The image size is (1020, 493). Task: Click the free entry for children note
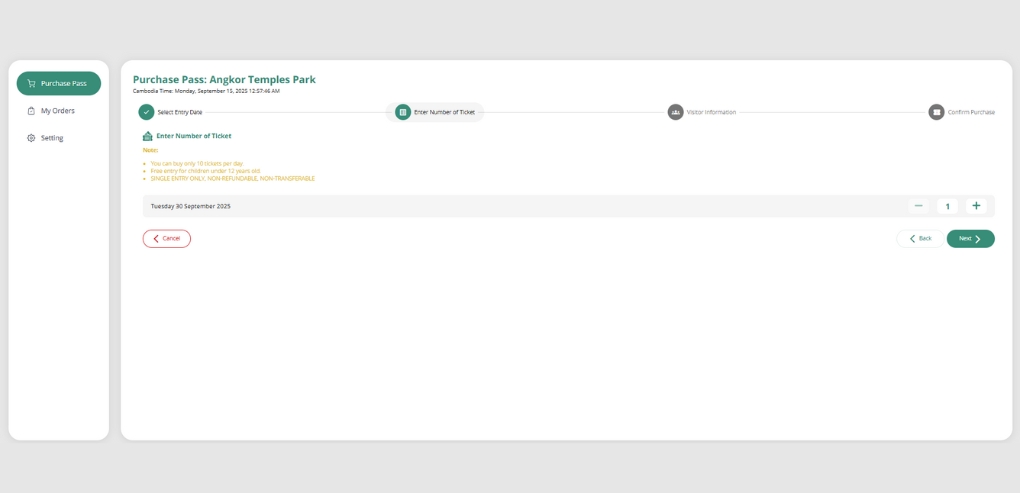click(206, 170)
